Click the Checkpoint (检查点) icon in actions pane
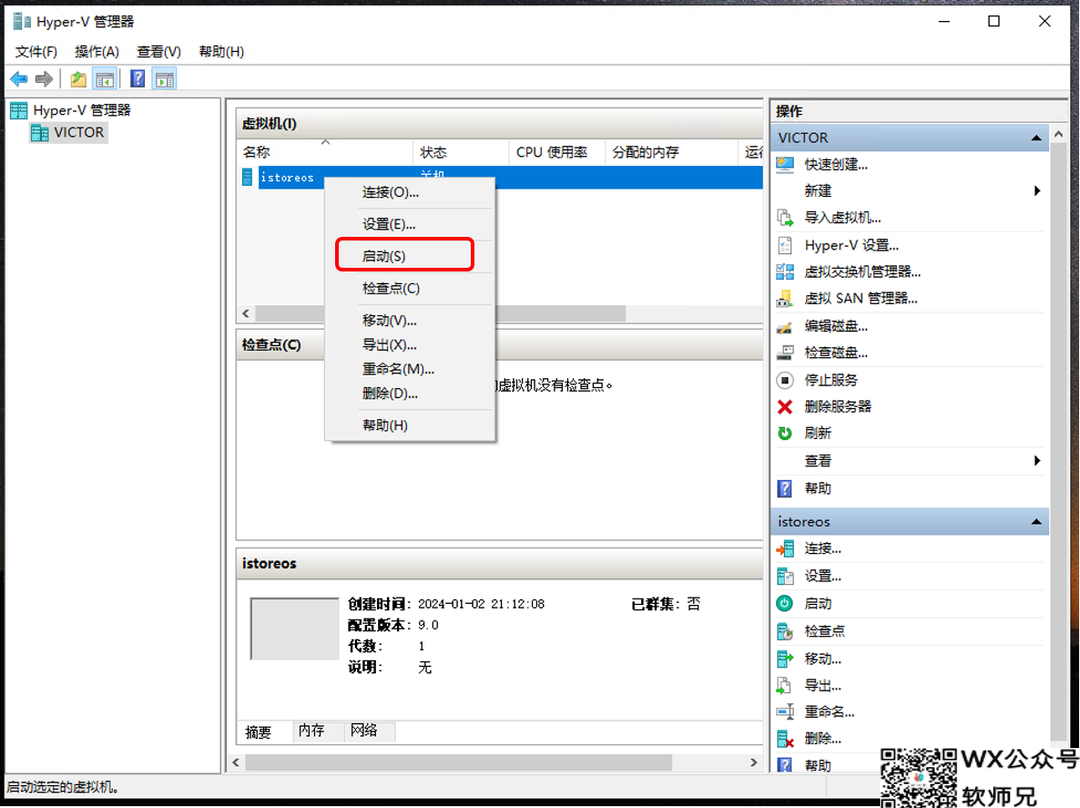 (785, 631)
